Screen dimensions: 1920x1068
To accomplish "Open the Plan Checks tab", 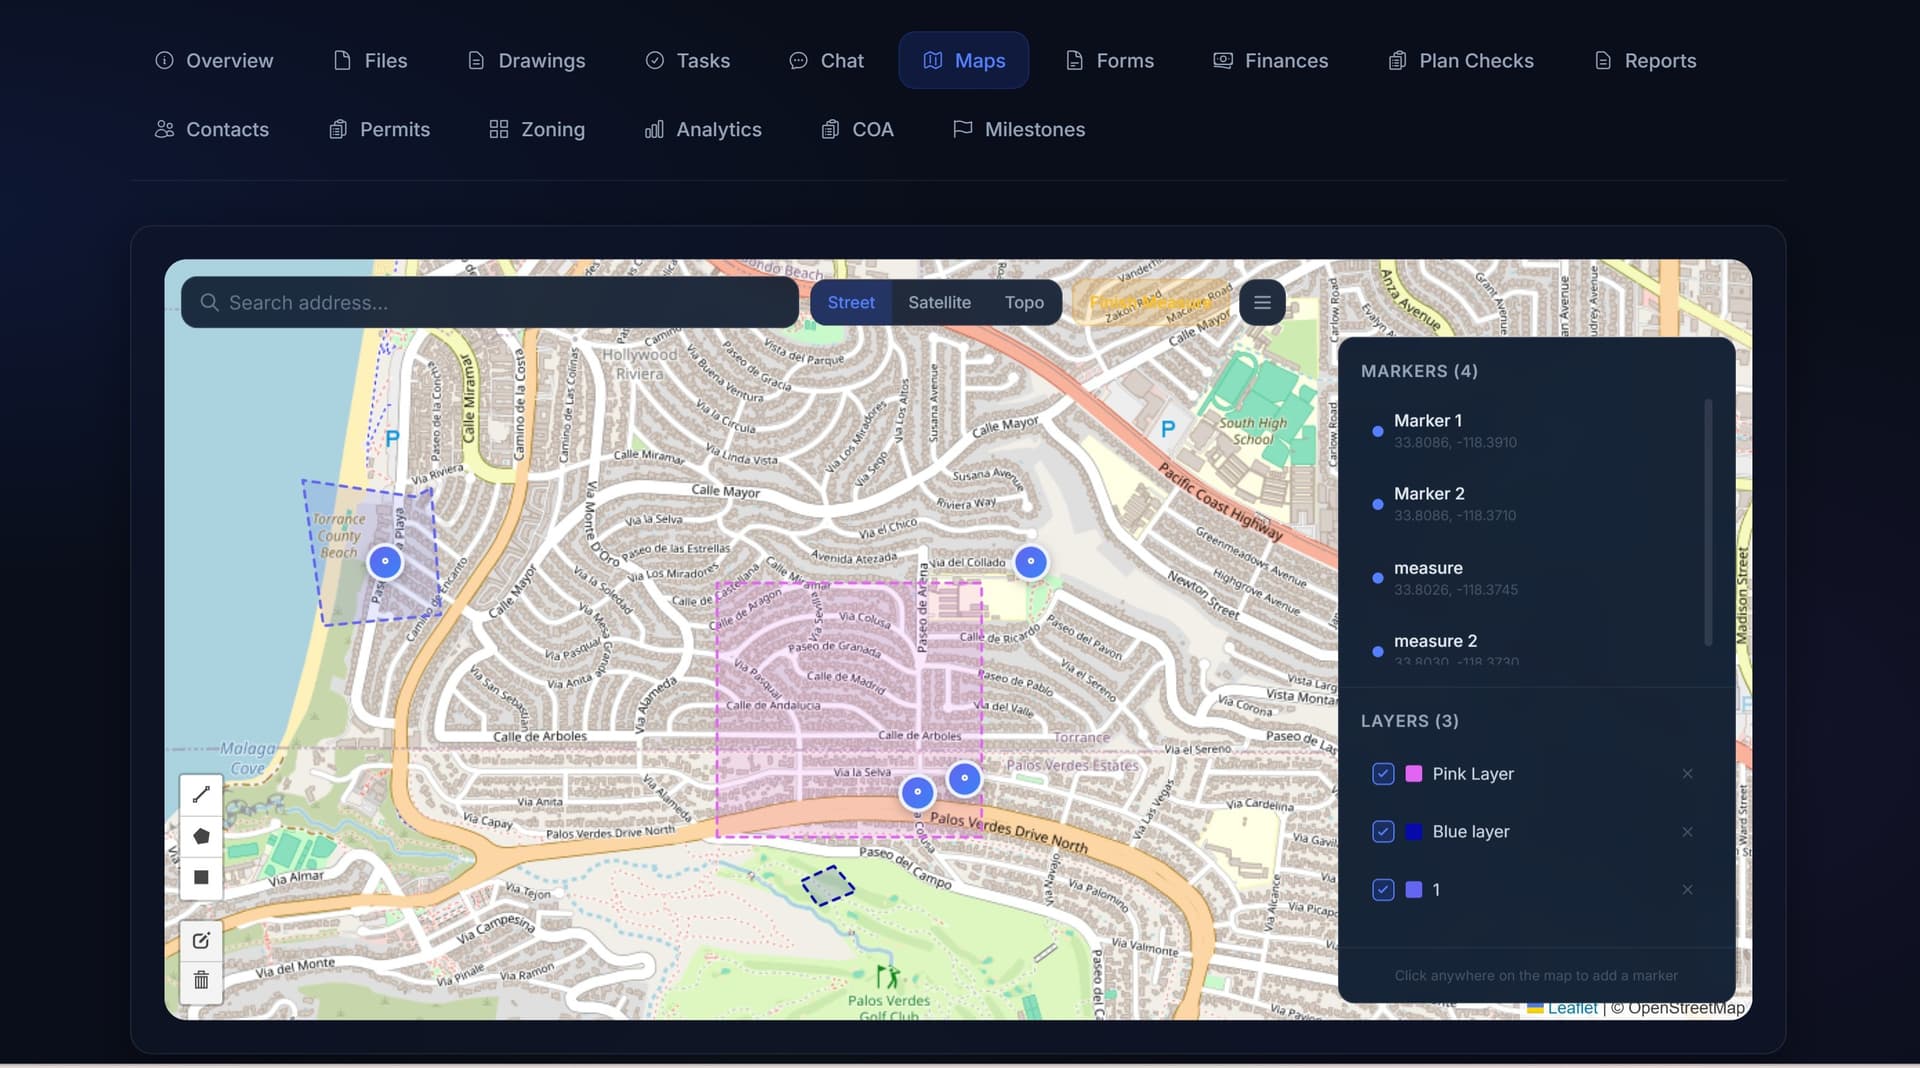I will click(x=1461, y=60).
